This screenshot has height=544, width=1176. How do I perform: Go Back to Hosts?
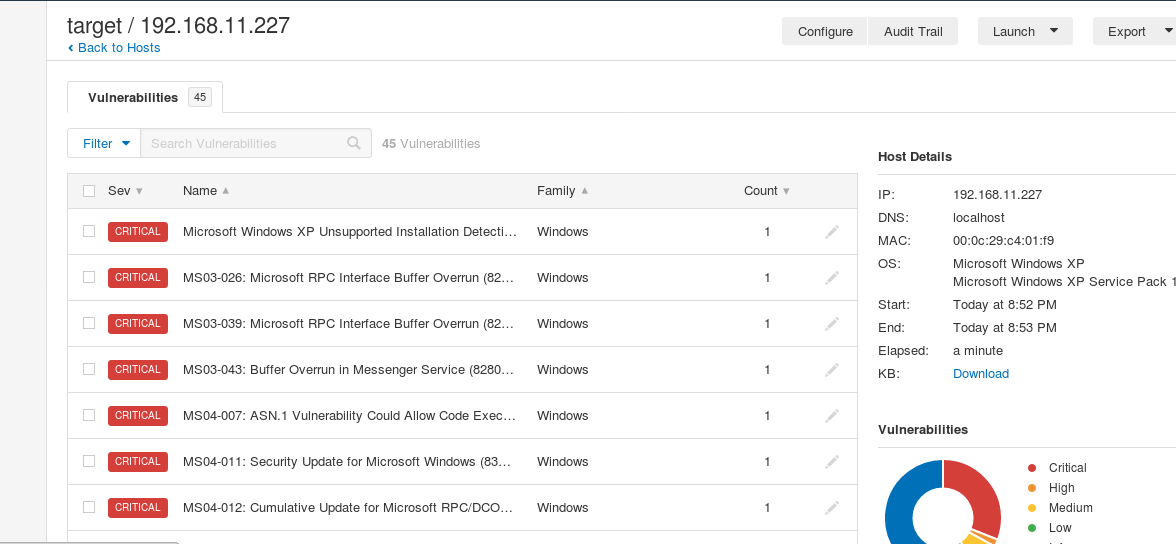pos(114,47)
